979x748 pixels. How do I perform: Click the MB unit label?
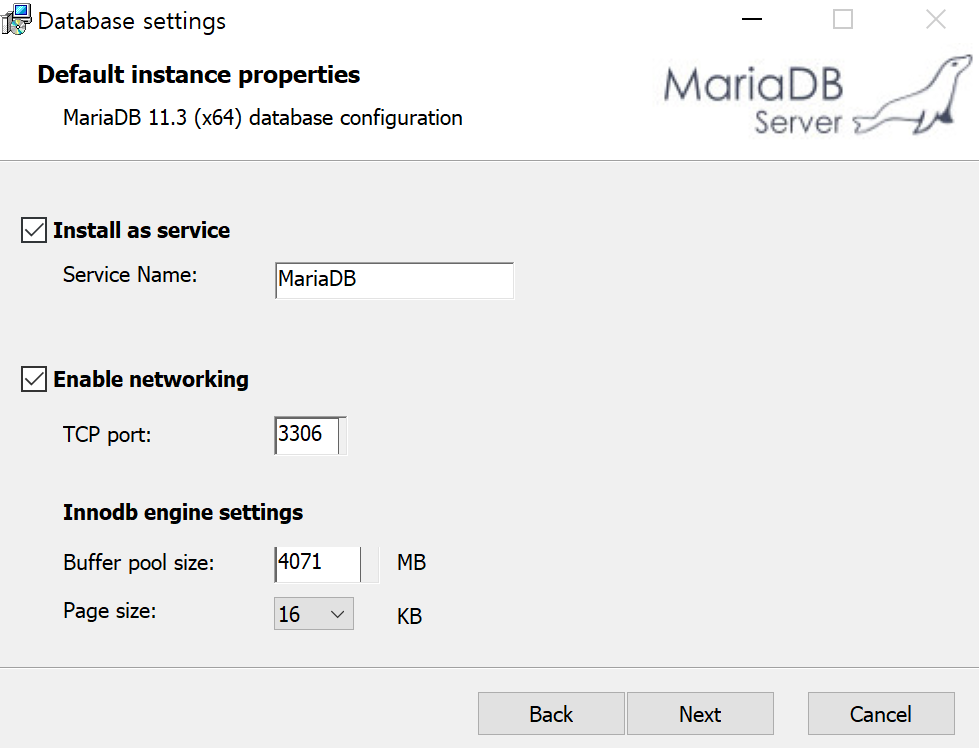click(411, 563)
